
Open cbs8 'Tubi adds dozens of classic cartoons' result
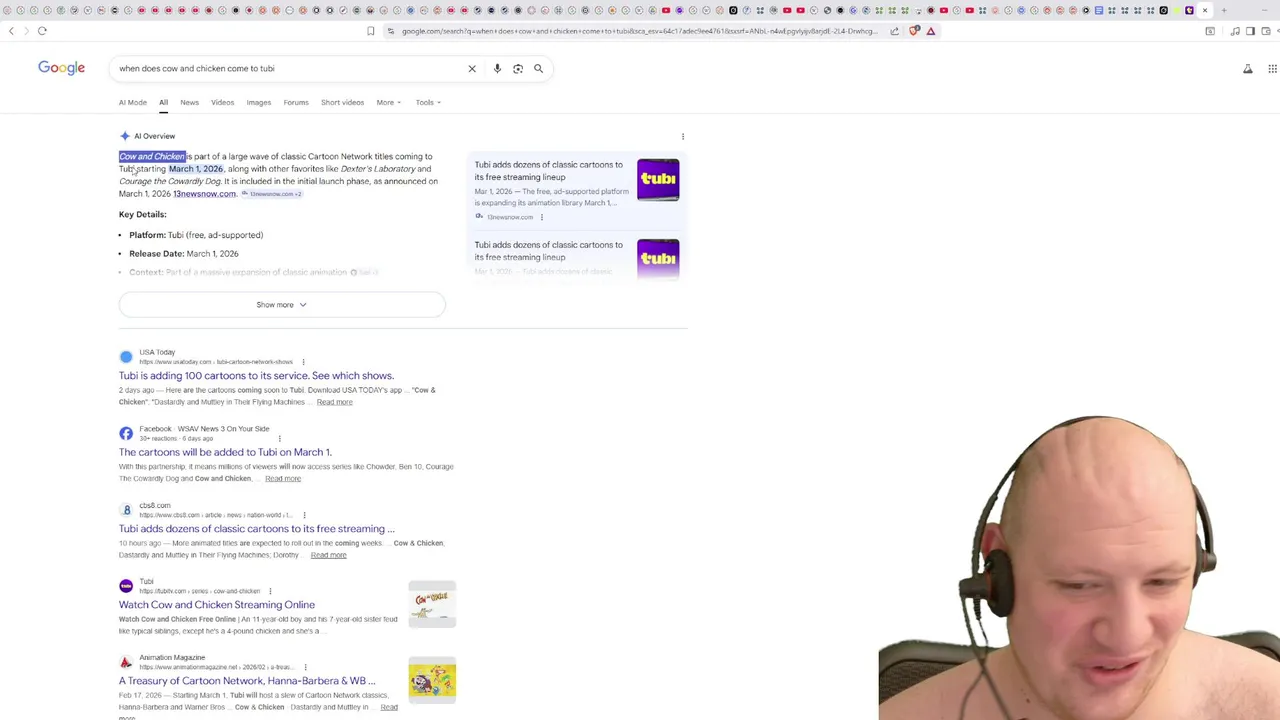click(256, 528)
